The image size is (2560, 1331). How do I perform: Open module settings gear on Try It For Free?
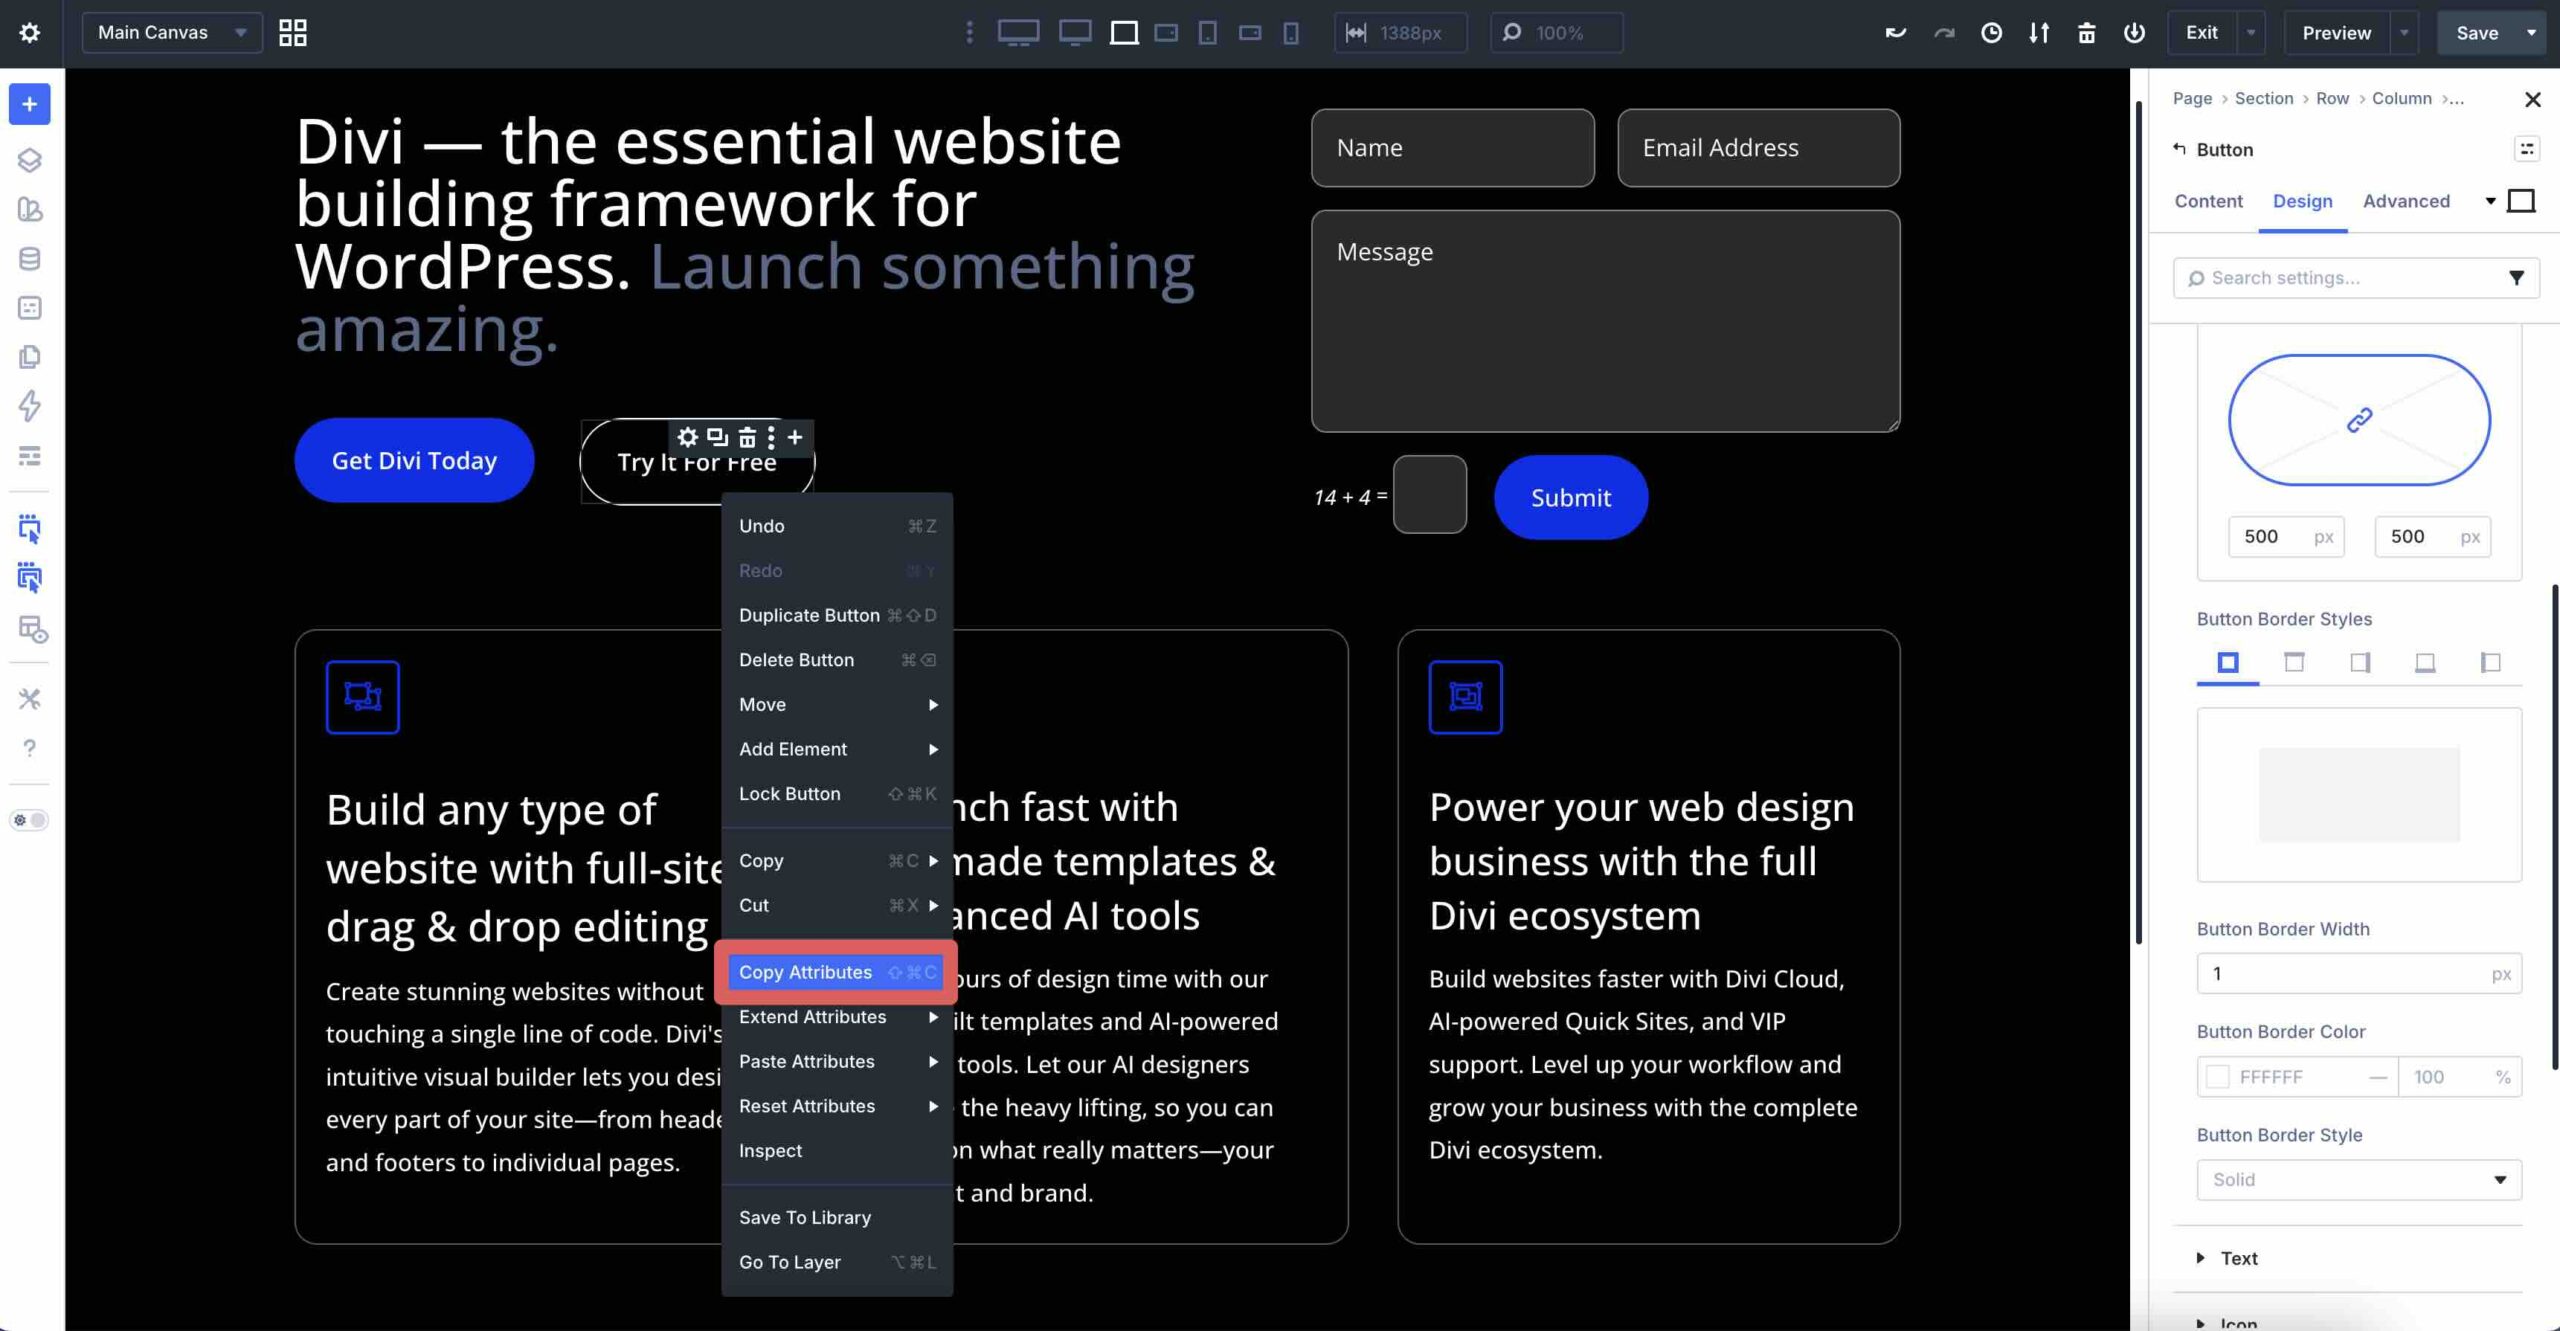(x=687, y=437)
